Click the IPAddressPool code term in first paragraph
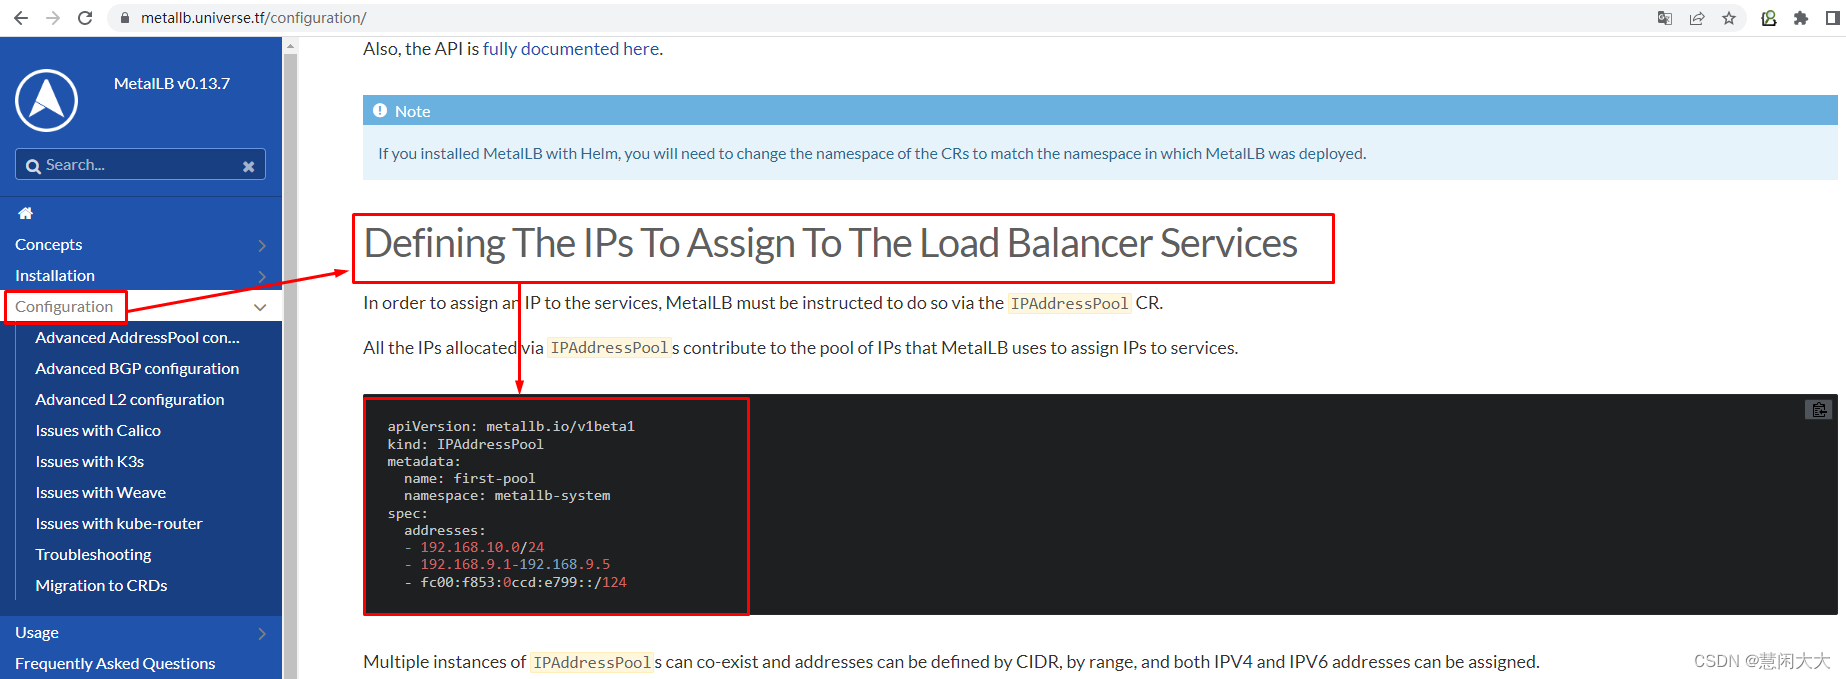The height and width of the screenshot is (679, 1846). click(1069, 304)
